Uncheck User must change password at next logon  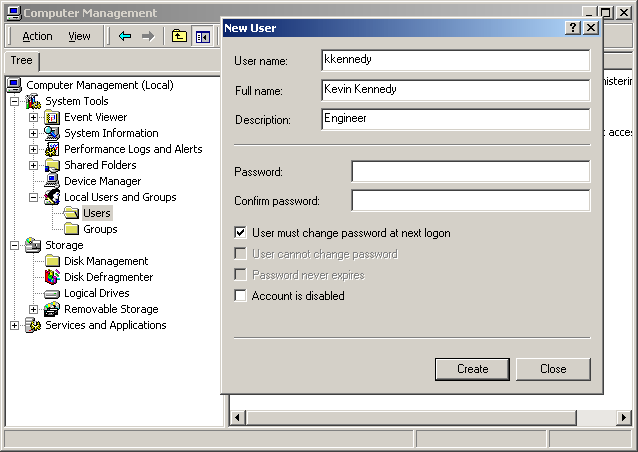click(x=240, y=233)
